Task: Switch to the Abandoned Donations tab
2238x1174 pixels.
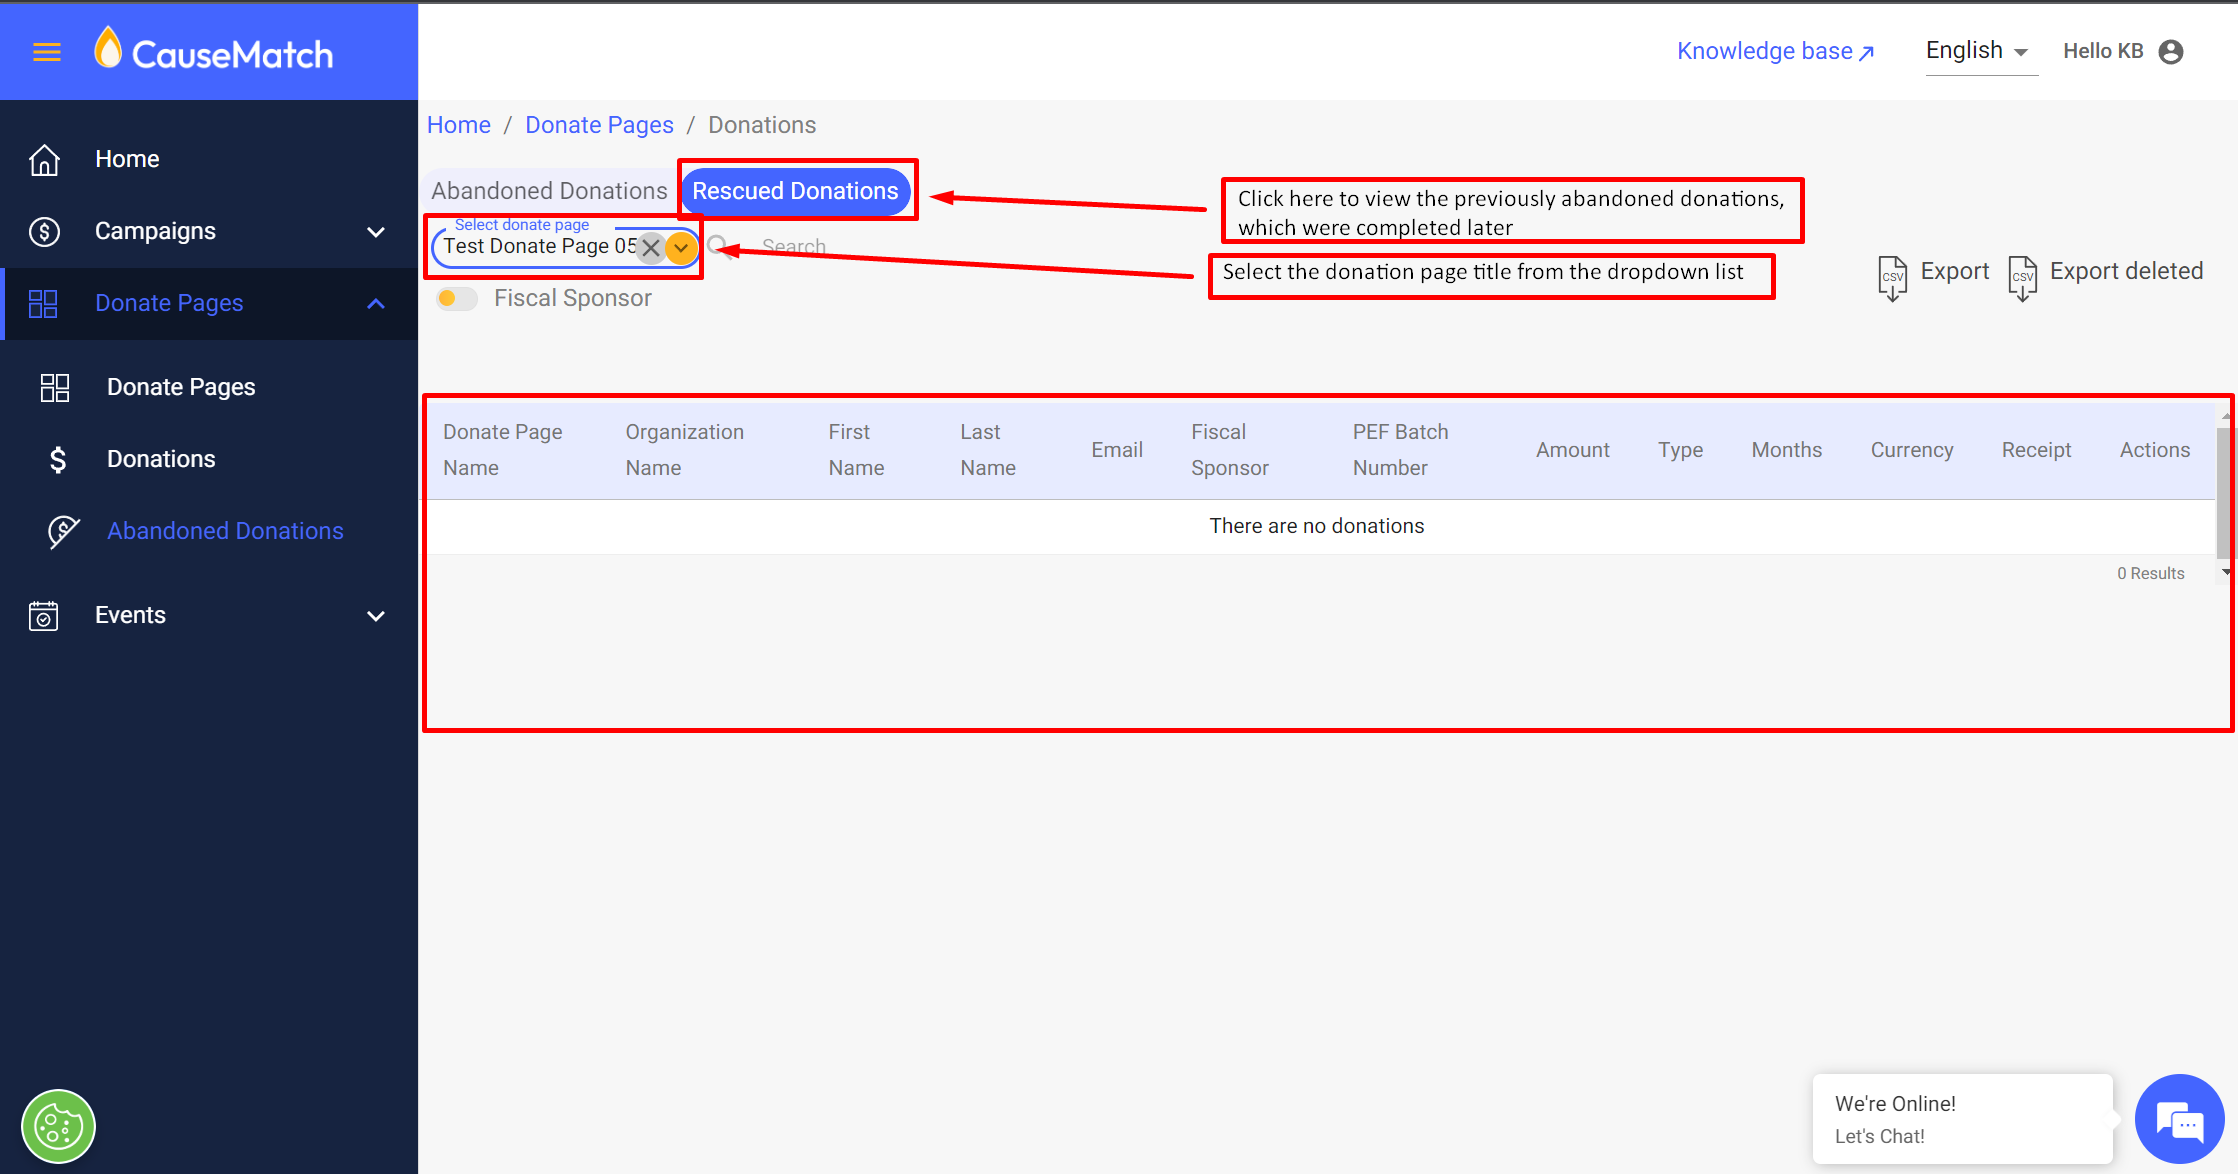Action: click(x=549, y=191)
